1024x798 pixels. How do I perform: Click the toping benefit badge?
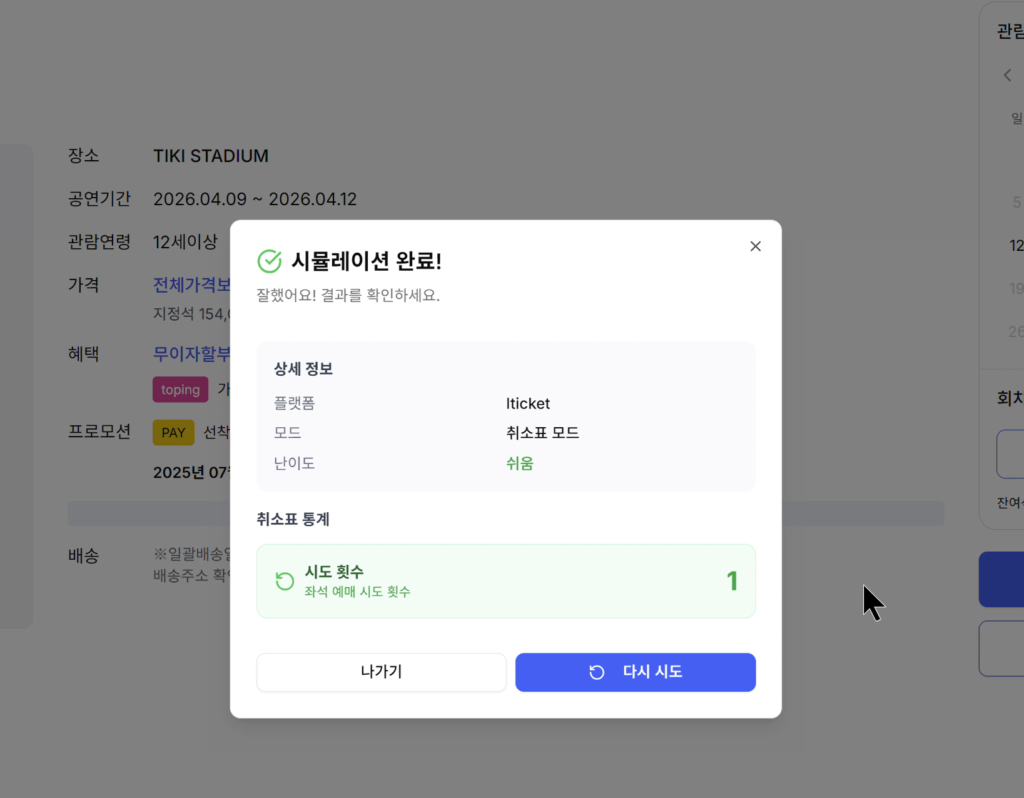point(180,389)
